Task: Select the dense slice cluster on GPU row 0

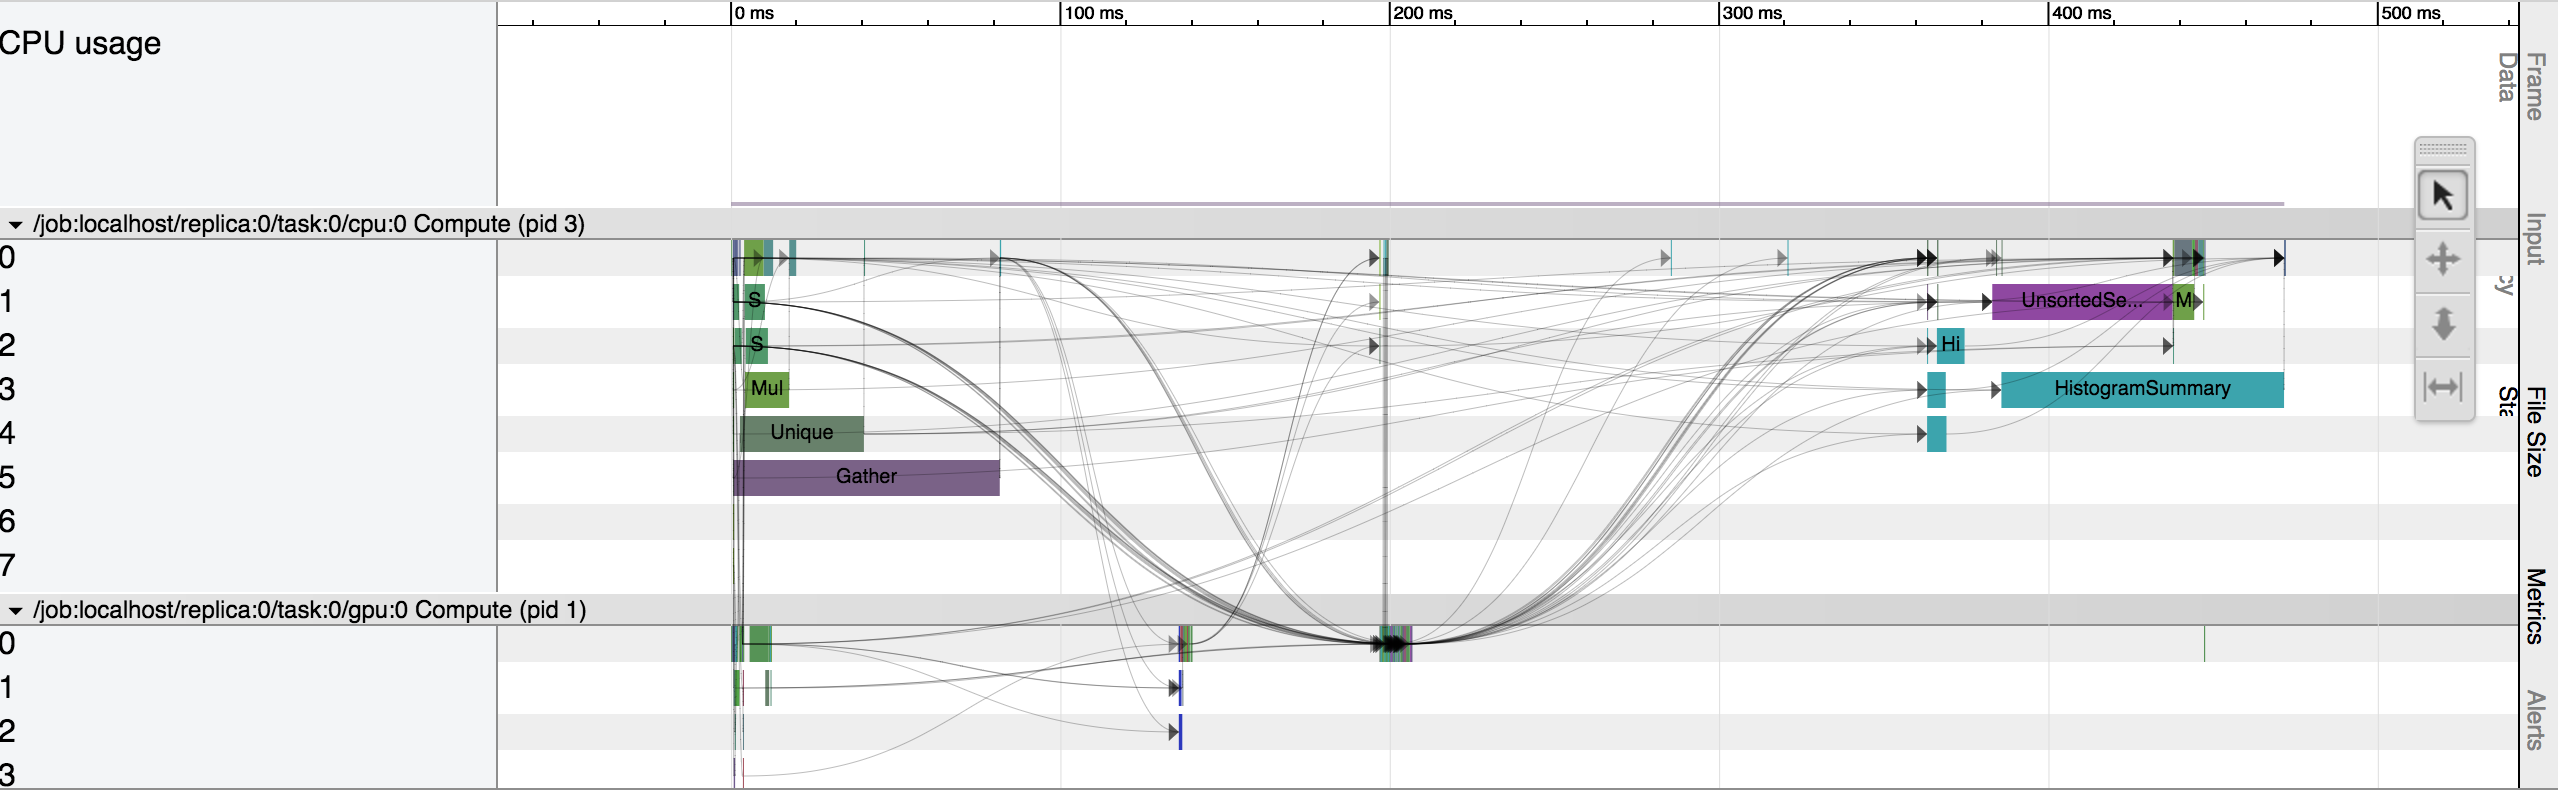Action: coord(1396,644)
